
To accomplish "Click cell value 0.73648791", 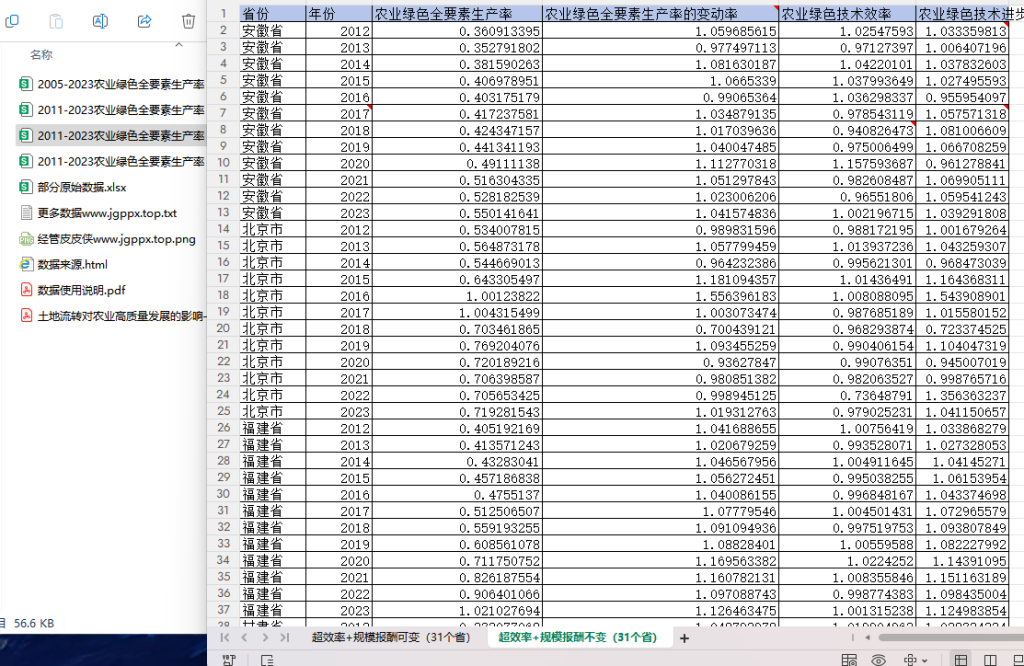I will click(848, 395).
